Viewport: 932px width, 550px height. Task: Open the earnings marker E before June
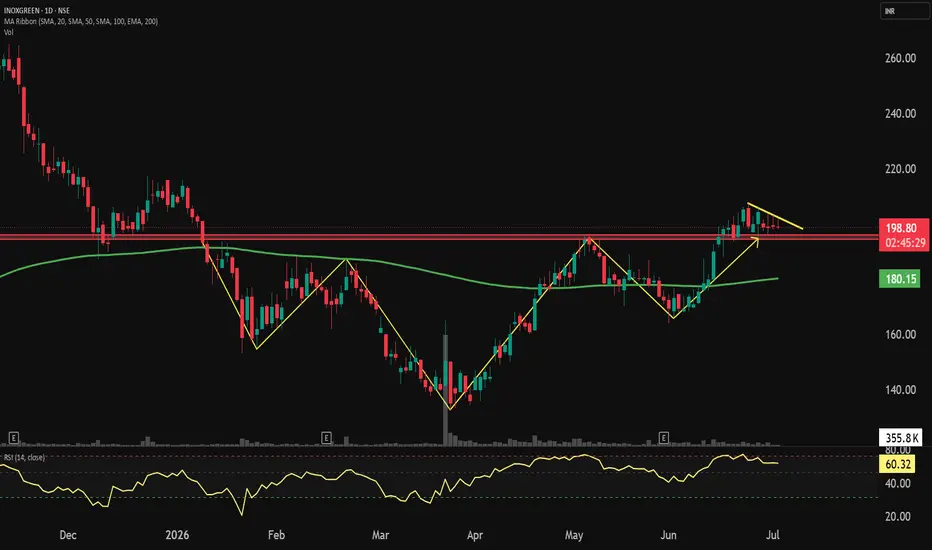663,438
